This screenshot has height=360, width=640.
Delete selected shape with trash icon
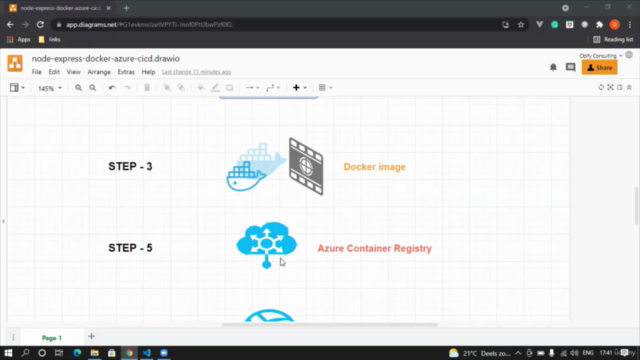[x=147, y=88]
